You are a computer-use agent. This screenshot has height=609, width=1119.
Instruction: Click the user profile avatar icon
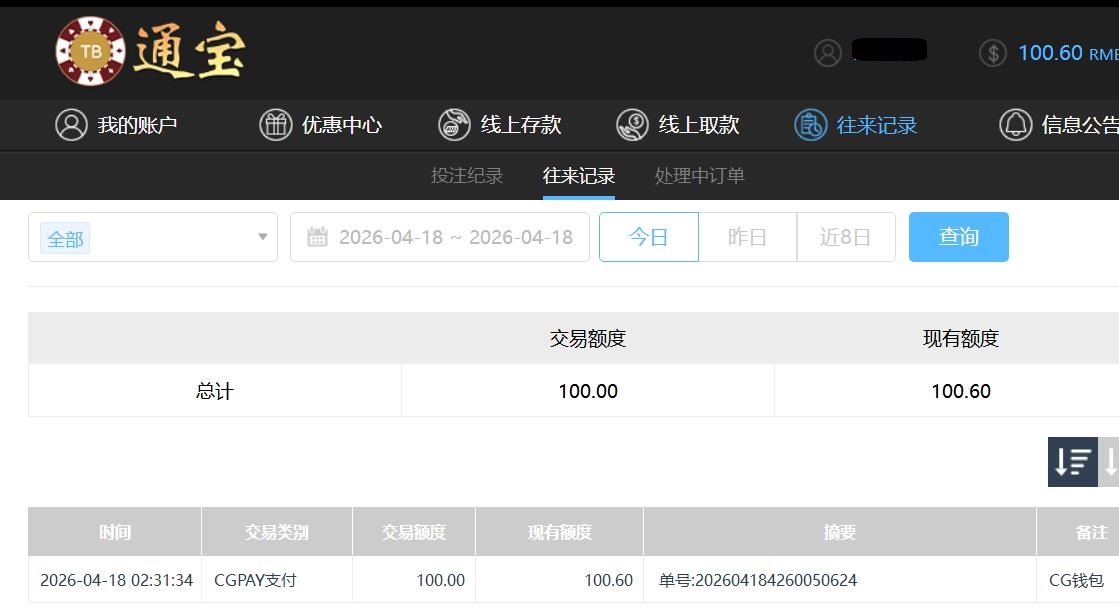(x=828, y=53)
